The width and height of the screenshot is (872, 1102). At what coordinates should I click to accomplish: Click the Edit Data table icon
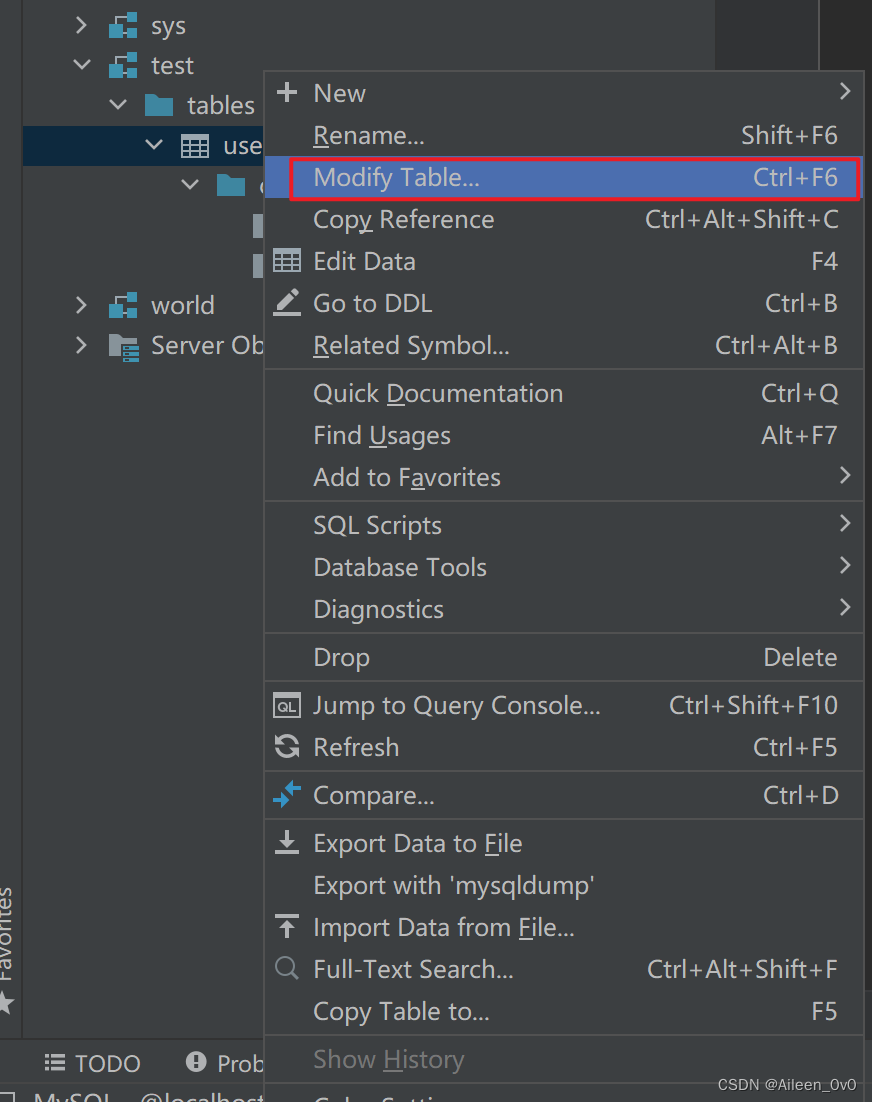tap(287, 262)
